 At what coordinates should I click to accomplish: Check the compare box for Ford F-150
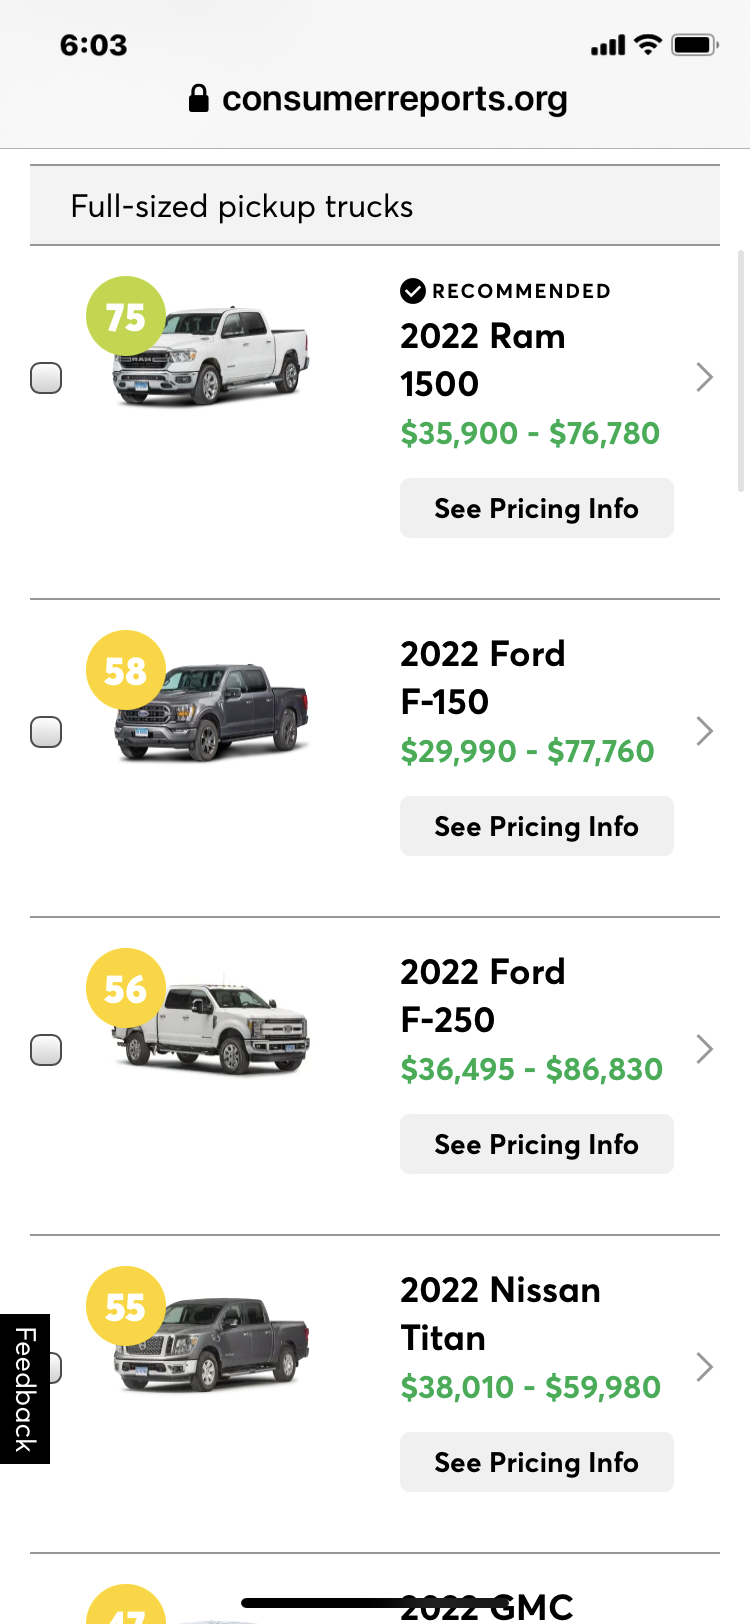46,732
